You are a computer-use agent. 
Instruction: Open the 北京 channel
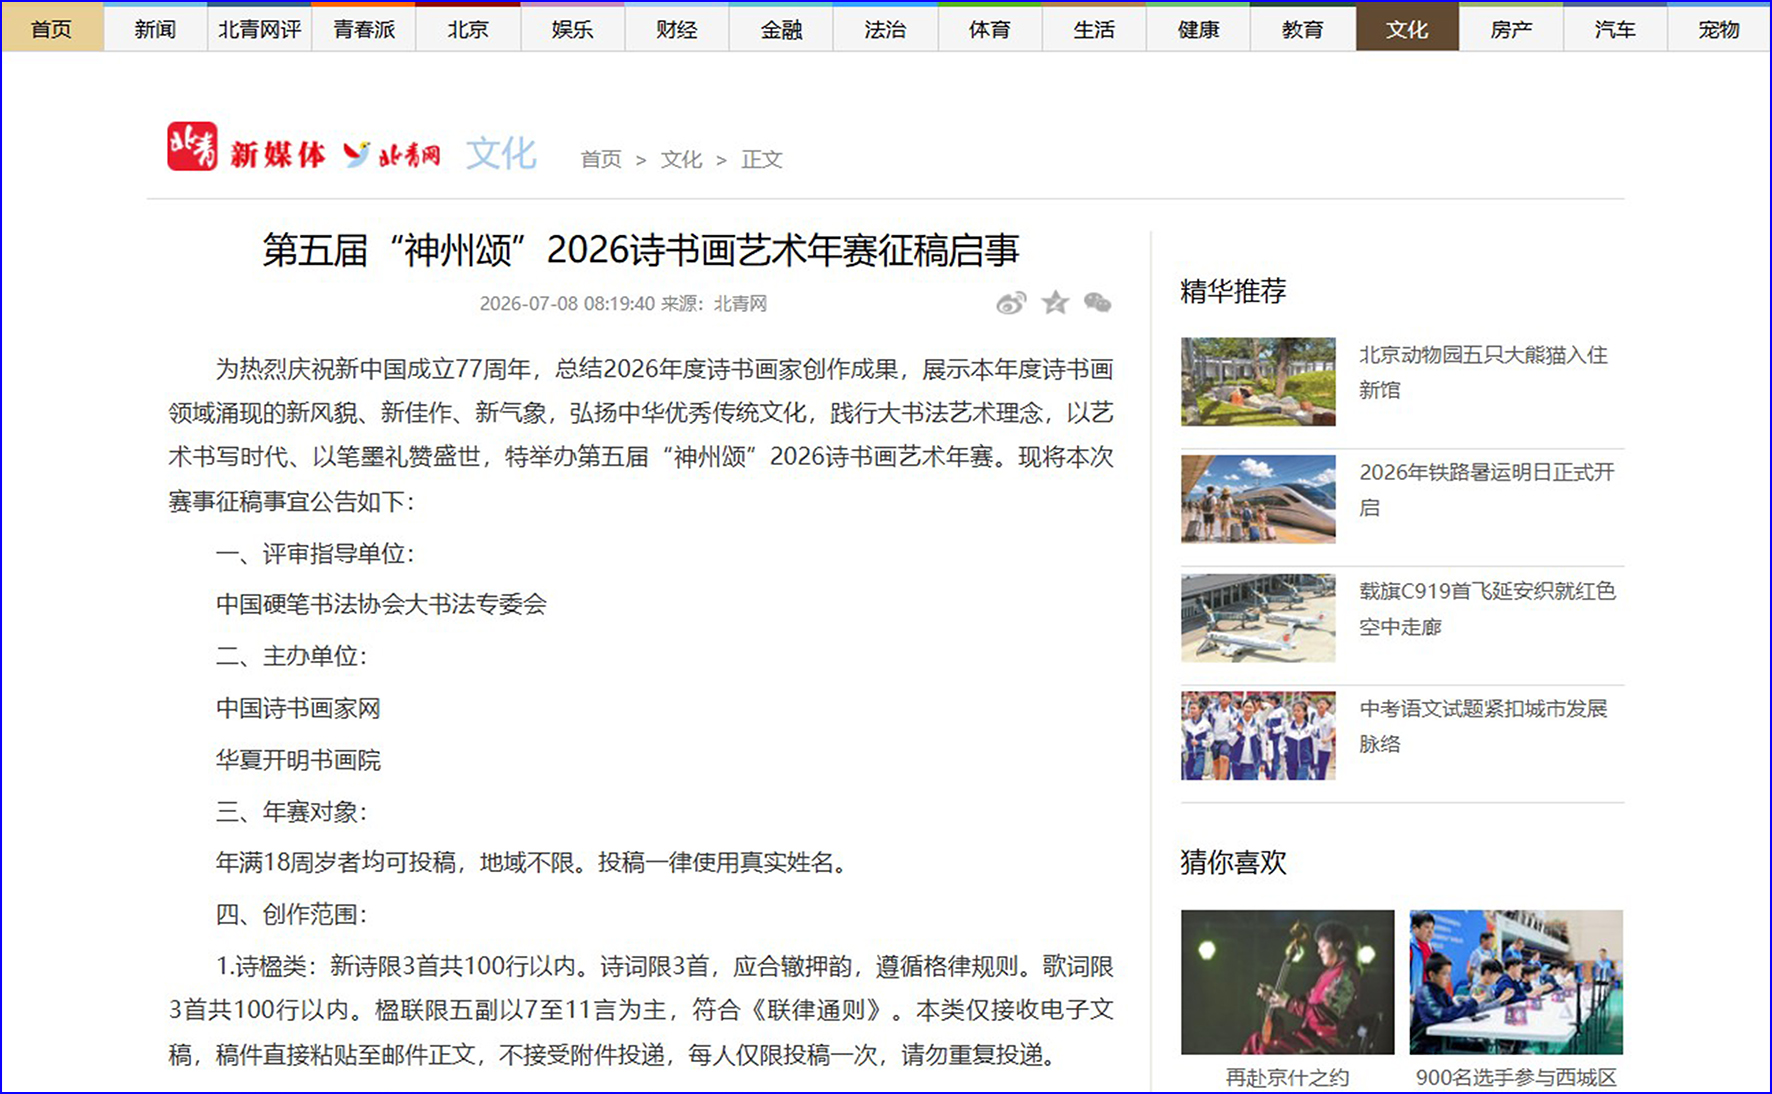pos(468,29)
